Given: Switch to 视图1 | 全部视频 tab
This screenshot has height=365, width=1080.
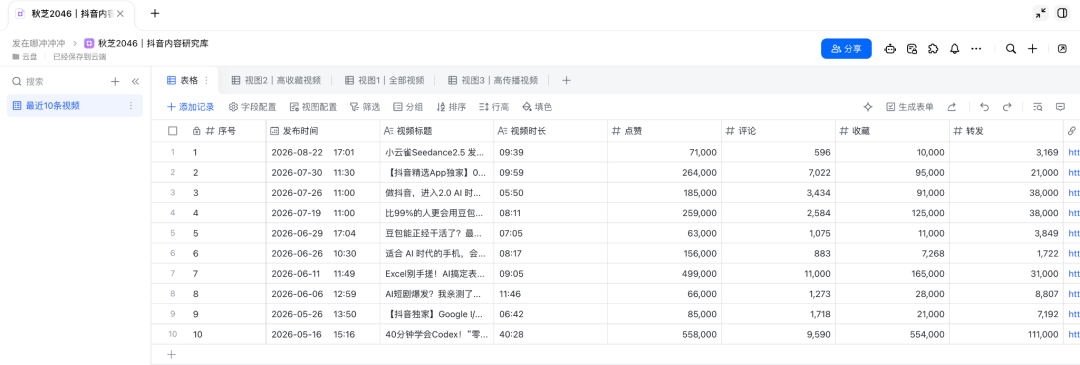Looking at the screenshot, I should click(384, 81).
